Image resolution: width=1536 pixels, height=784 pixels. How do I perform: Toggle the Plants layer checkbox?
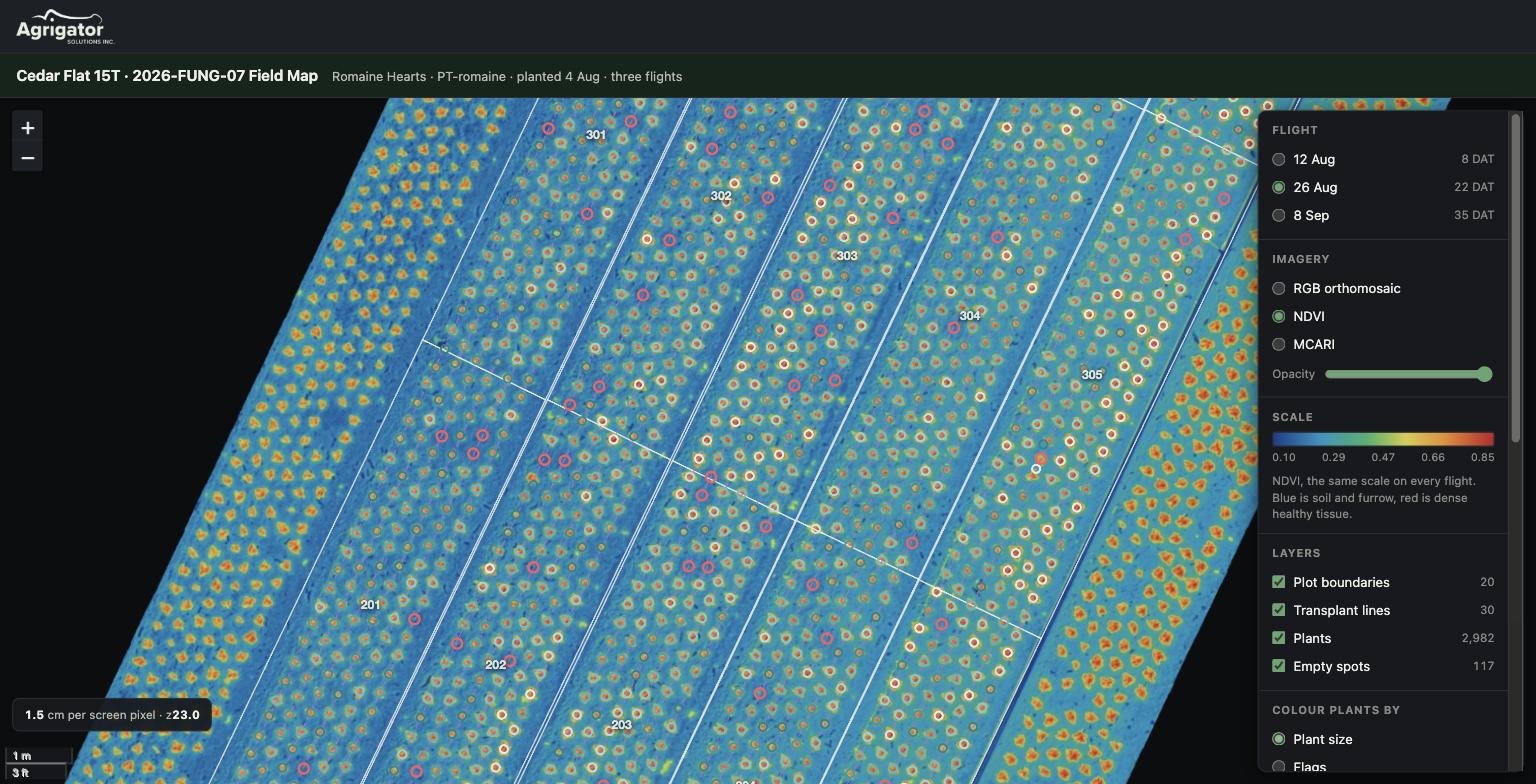point(1278,638)
